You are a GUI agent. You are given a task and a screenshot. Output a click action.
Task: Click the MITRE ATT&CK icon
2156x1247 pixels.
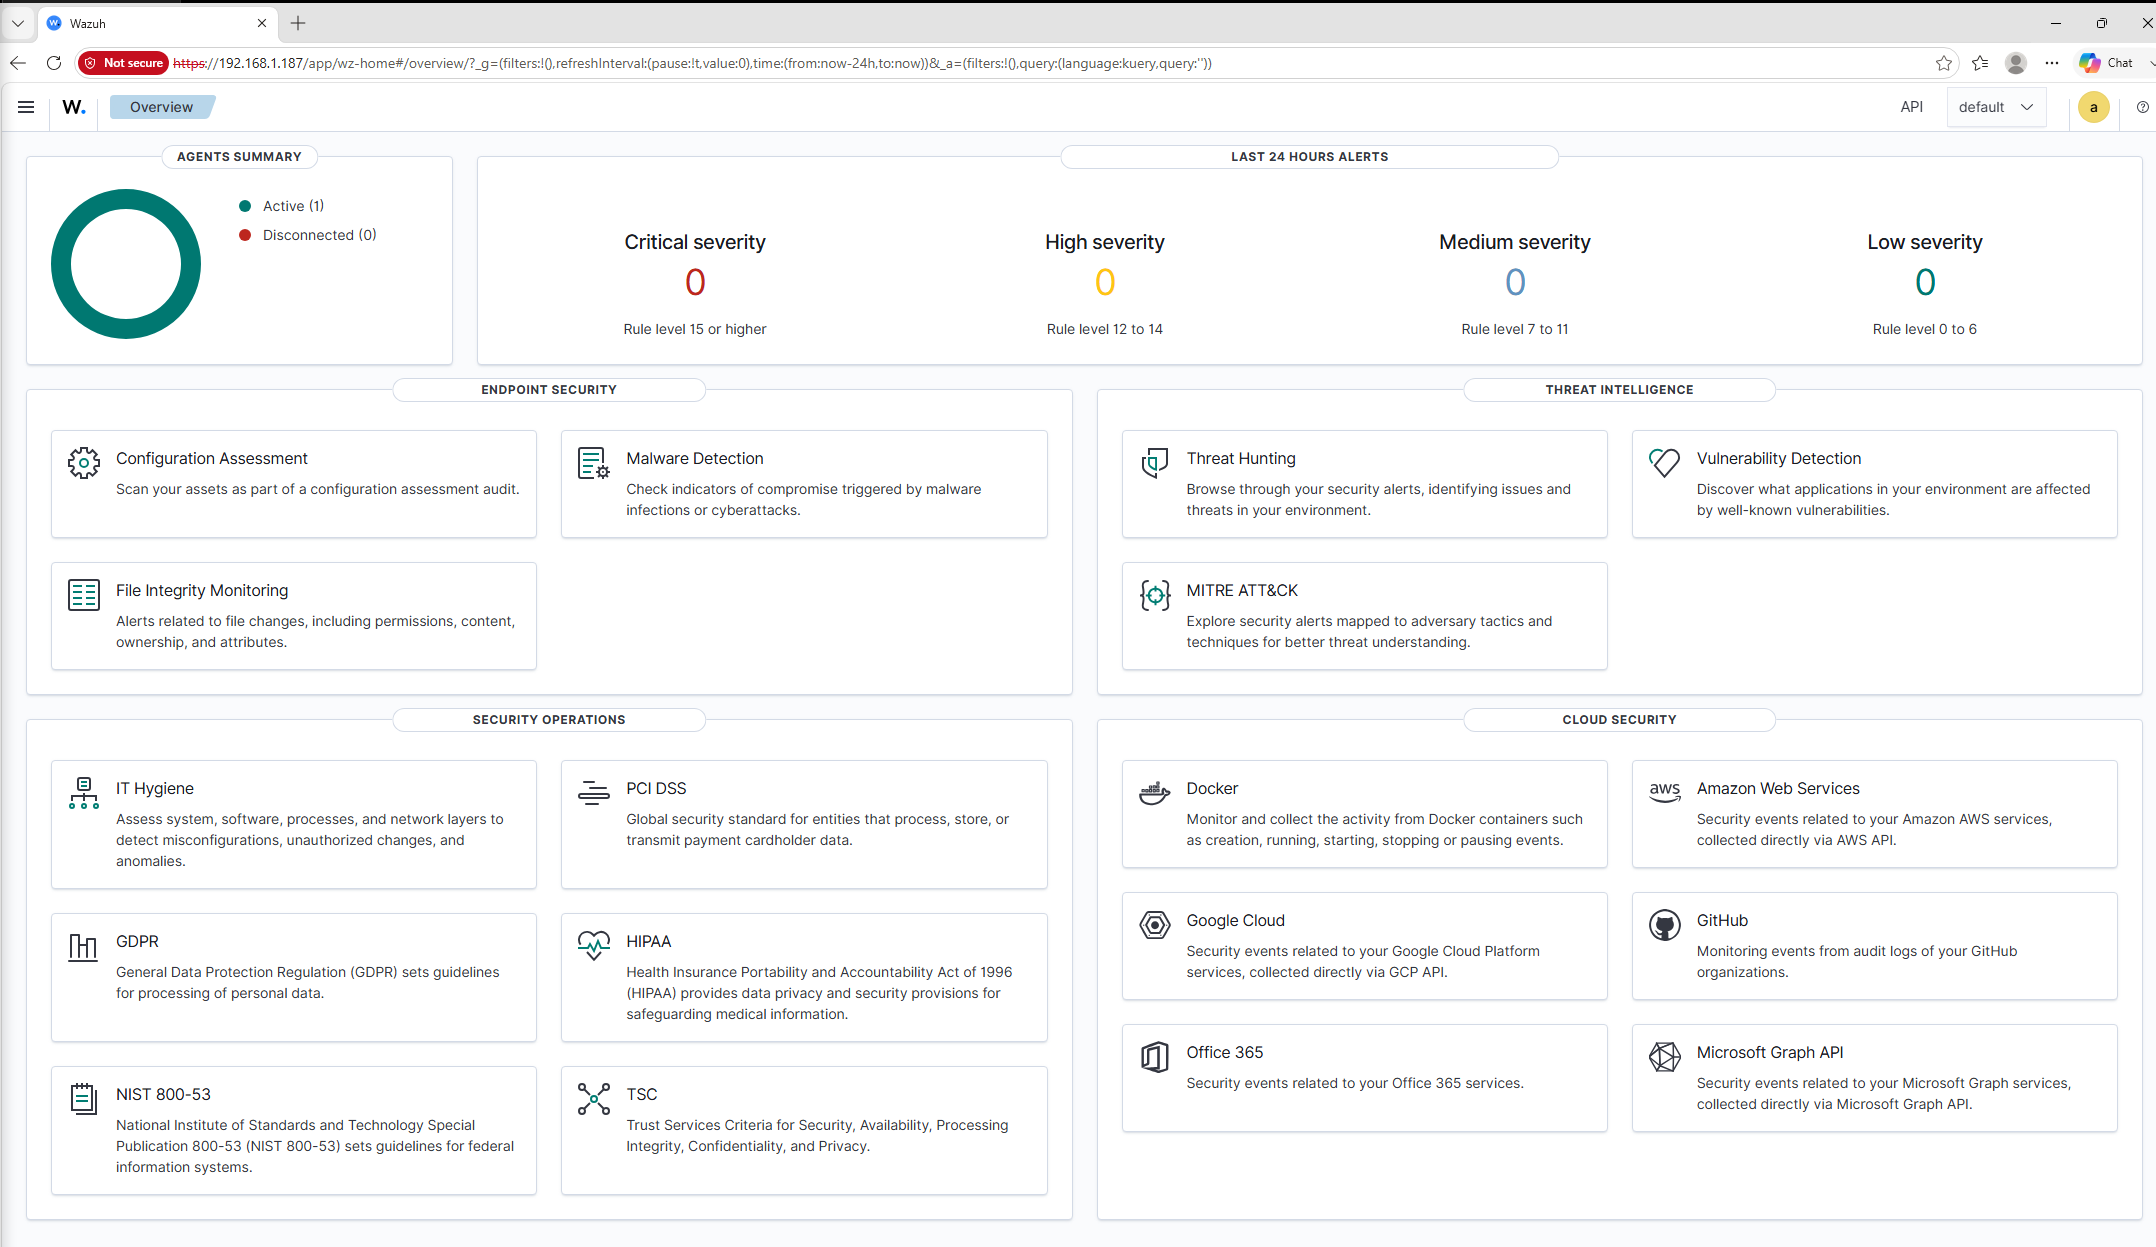coord(1155,595)
